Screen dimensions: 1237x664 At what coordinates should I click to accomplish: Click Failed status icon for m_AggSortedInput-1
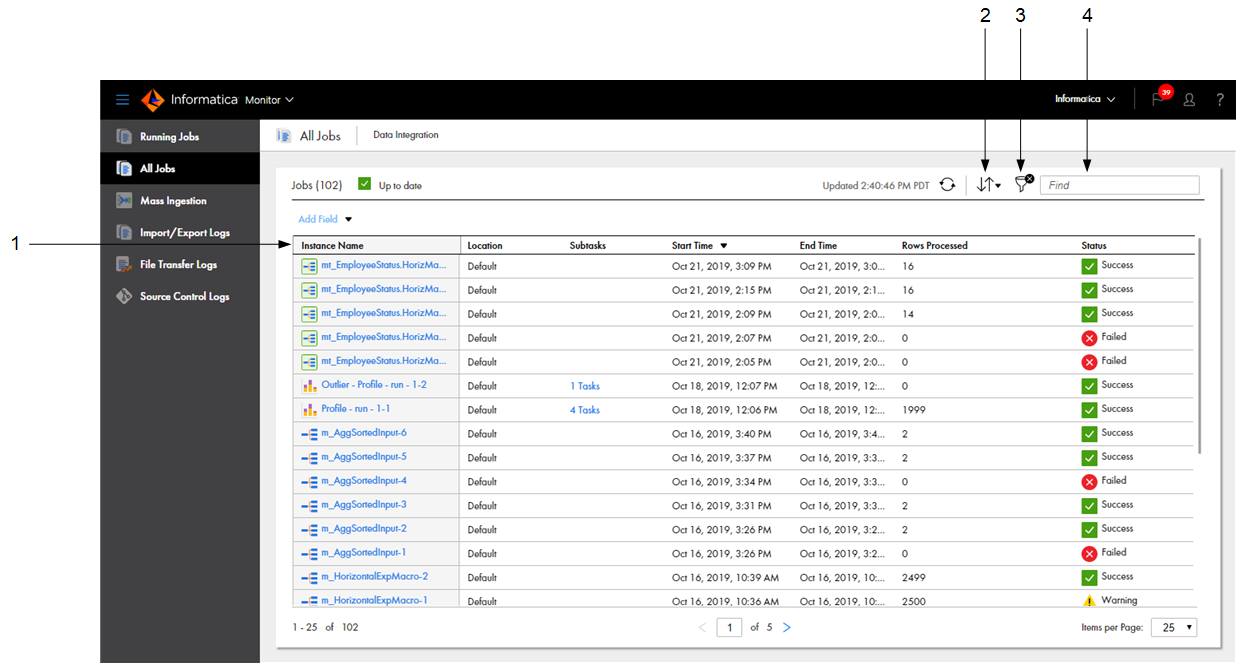pos(1089,554)
